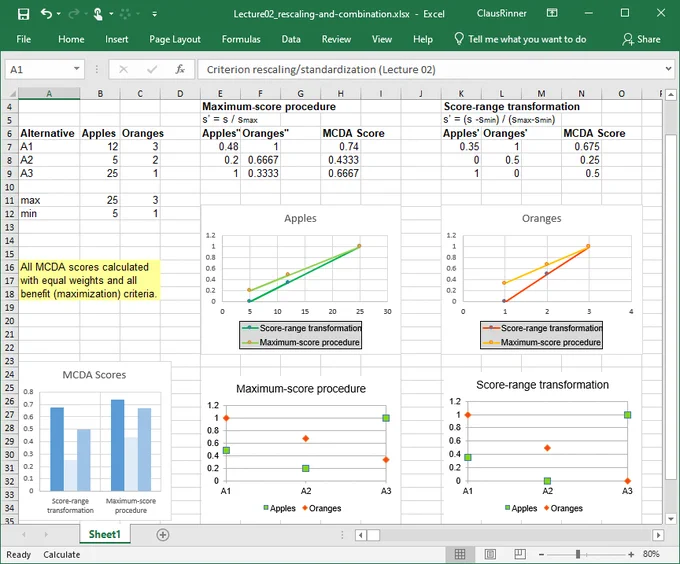Image resolution: width=680 pixels, height=564 pixels.
Task: Select the Oranges line chart title
Action: coord(541,218)
